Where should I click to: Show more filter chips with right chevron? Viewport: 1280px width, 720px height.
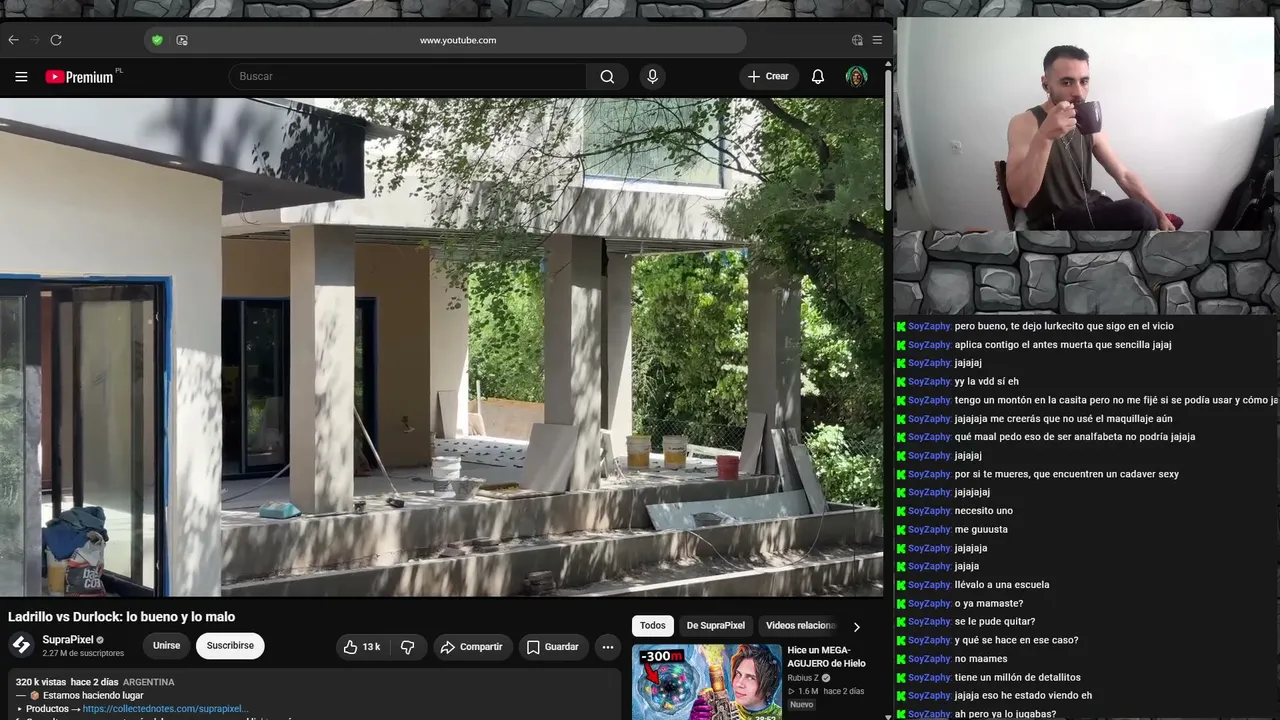point(856,627)
